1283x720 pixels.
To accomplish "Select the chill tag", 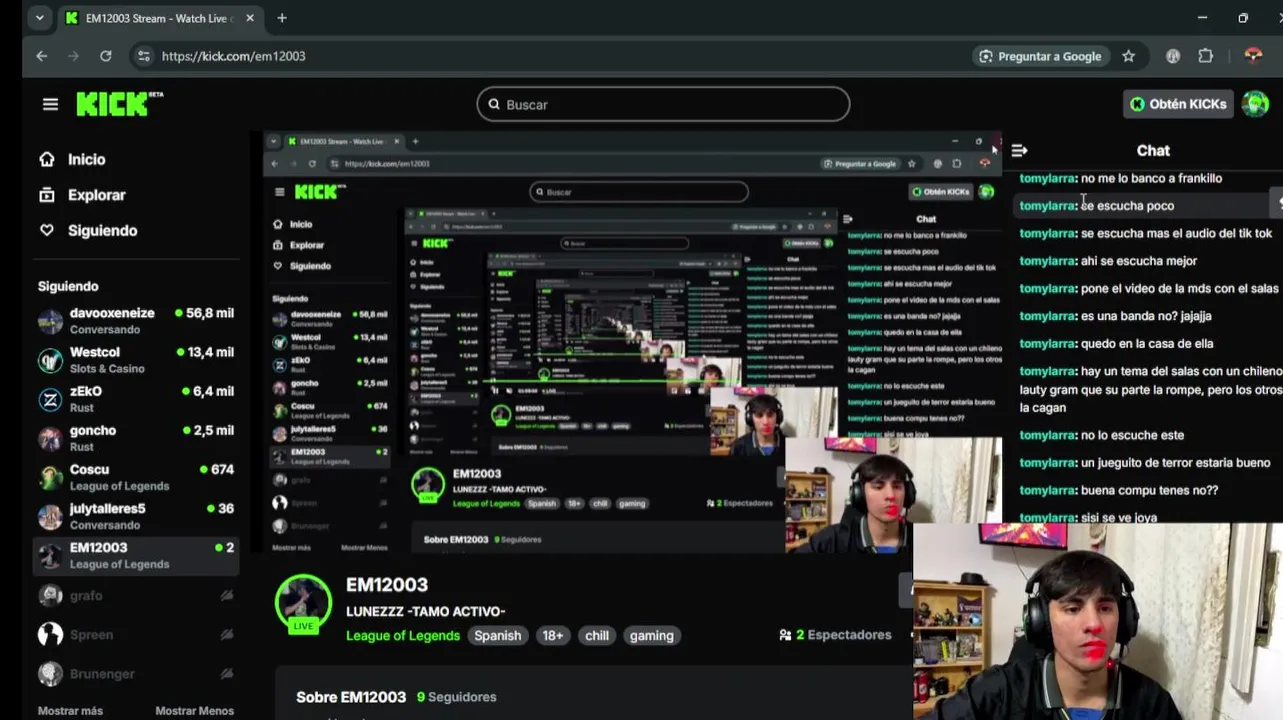I will tap(597, 635).
